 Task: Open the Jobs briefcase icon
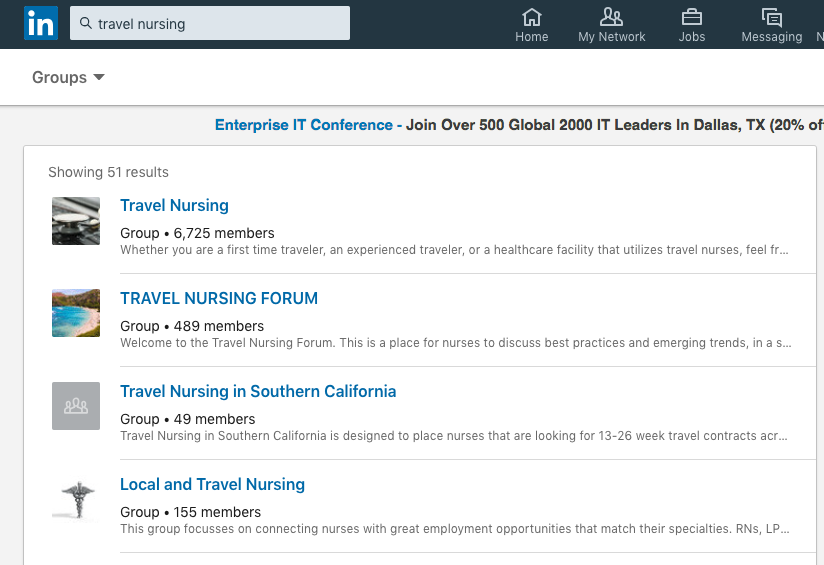[x=691, y=17]
